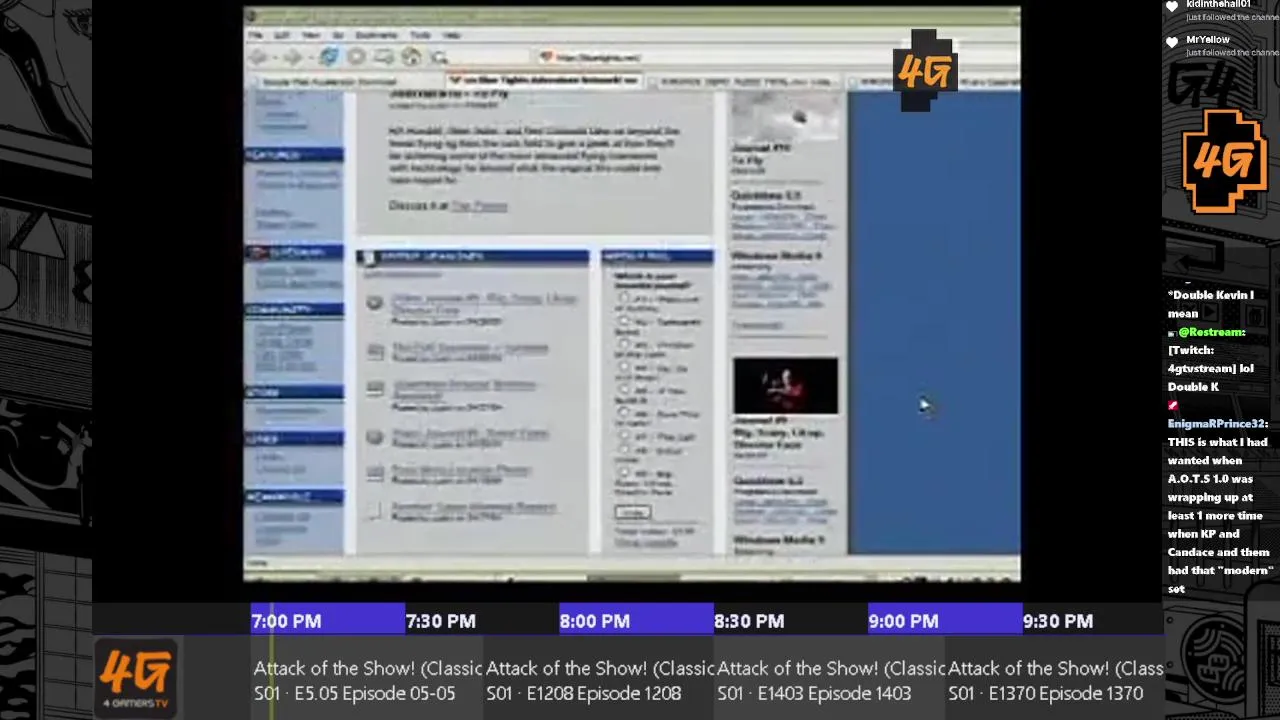Select the second poll radio option
The height and width of the screenshot is (720, 1280).
(x=624, y=322)
